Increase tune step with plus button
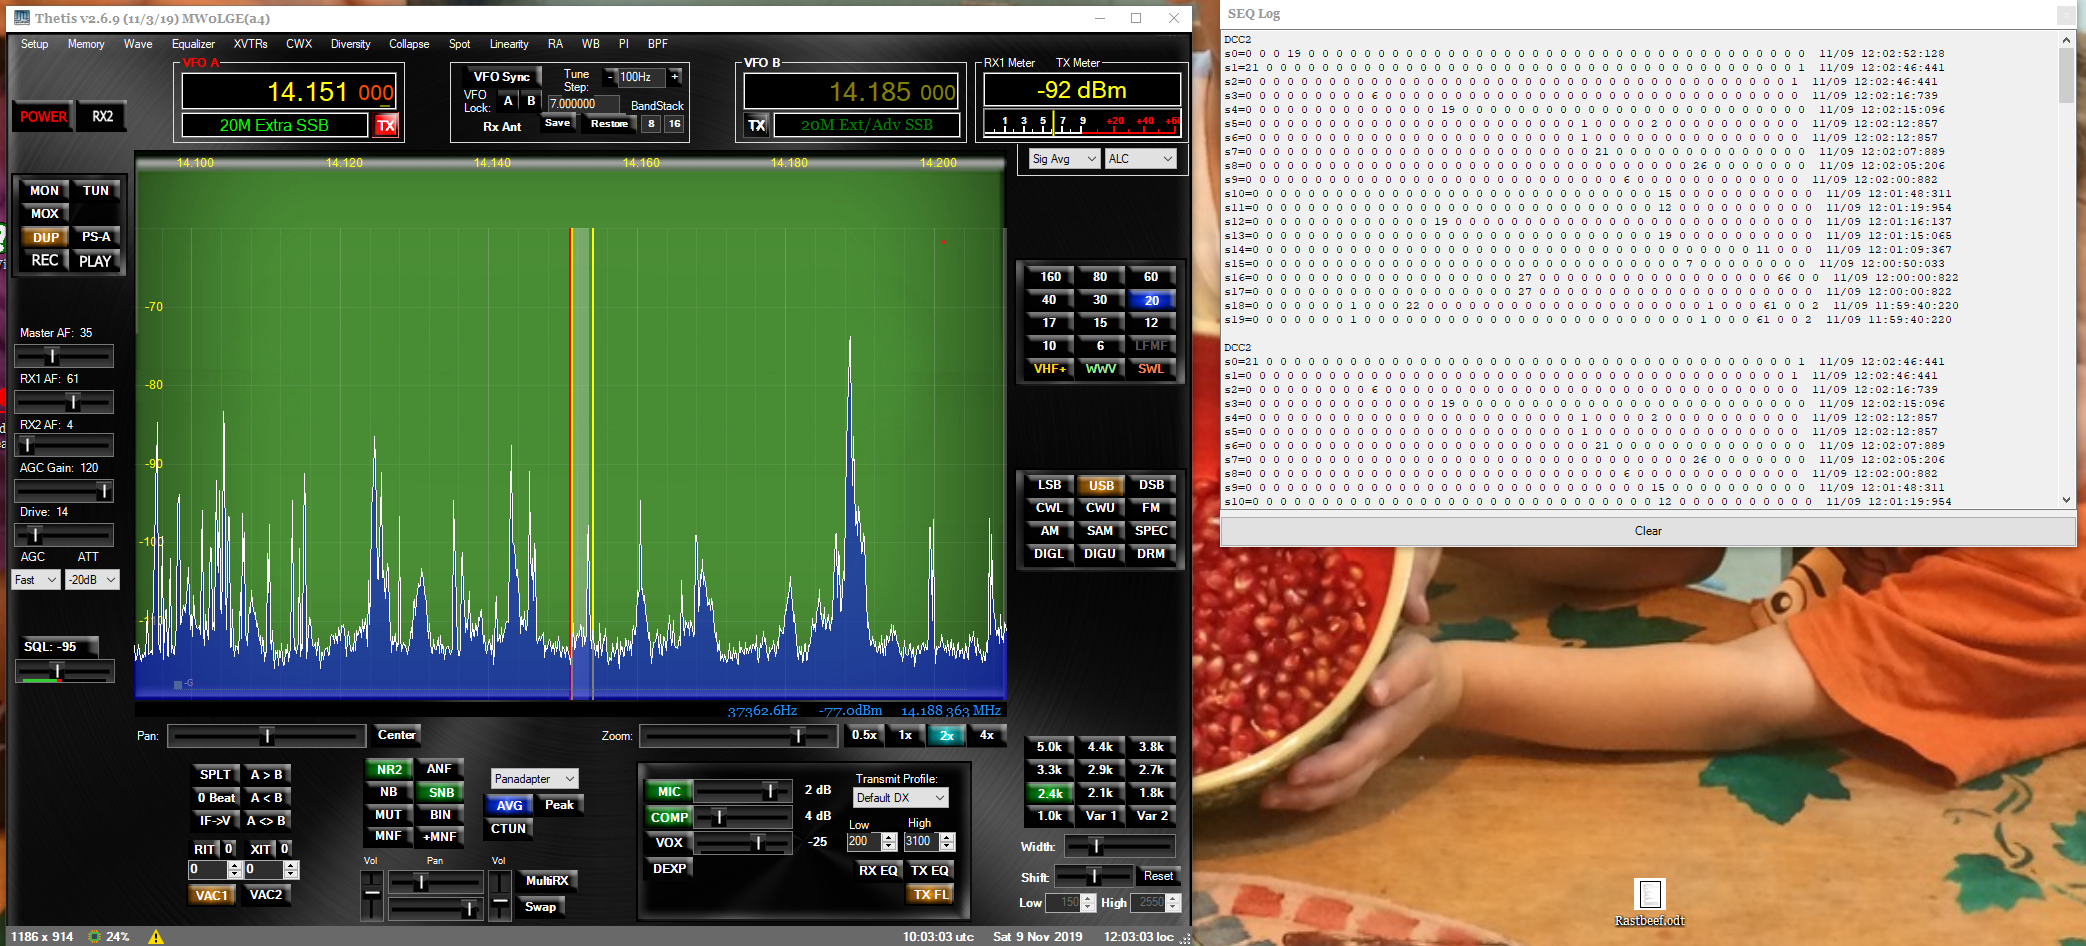The width and height of the screenshot is (2086, 946). click(675, 77)
